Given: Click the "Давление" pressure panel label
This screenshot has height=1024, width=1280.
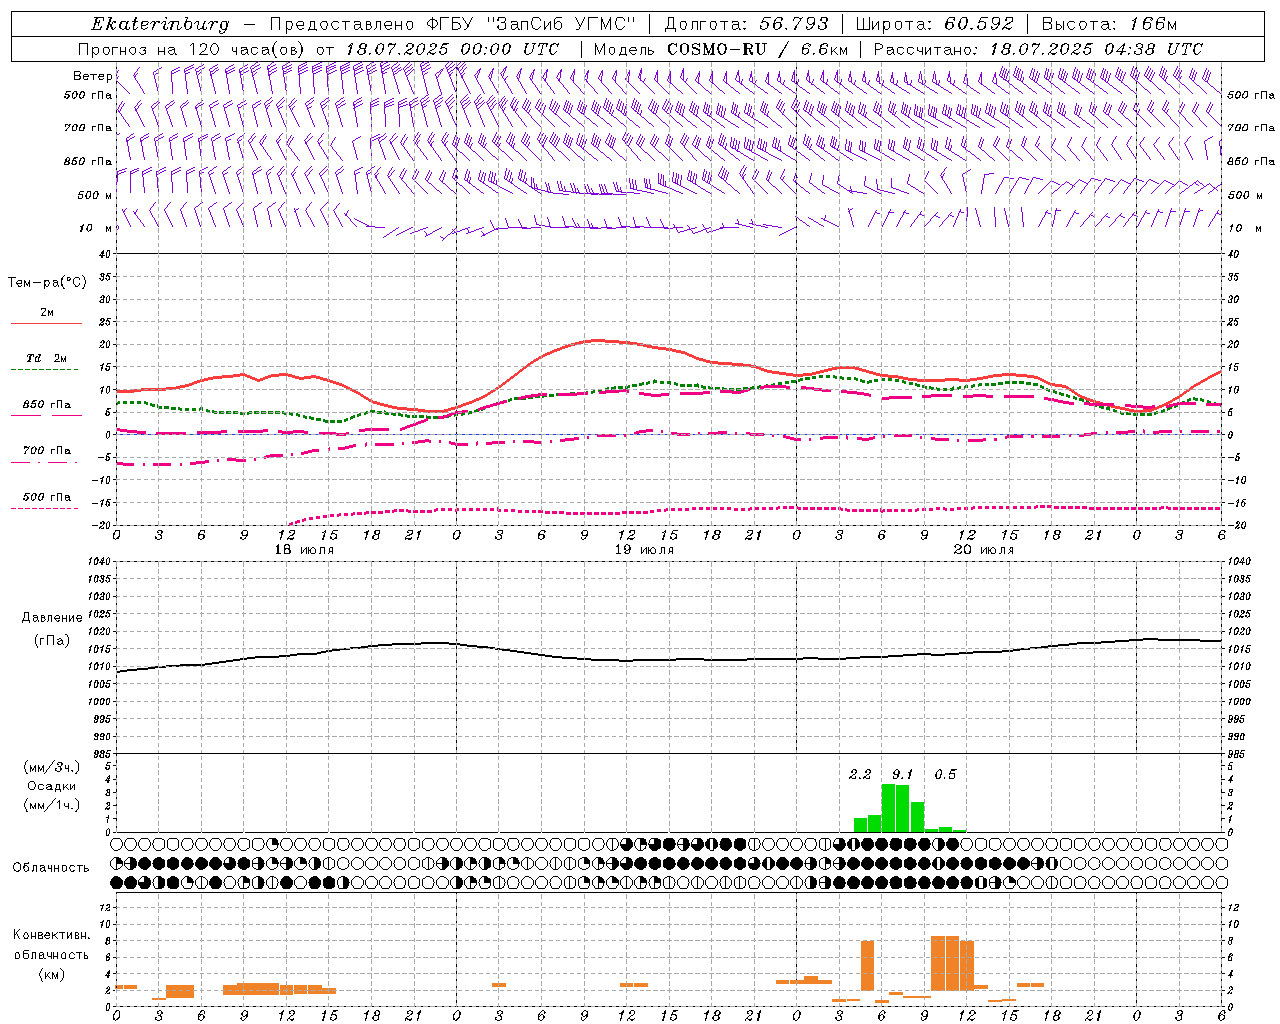Looking at the screenshot, I should [52, 618].
